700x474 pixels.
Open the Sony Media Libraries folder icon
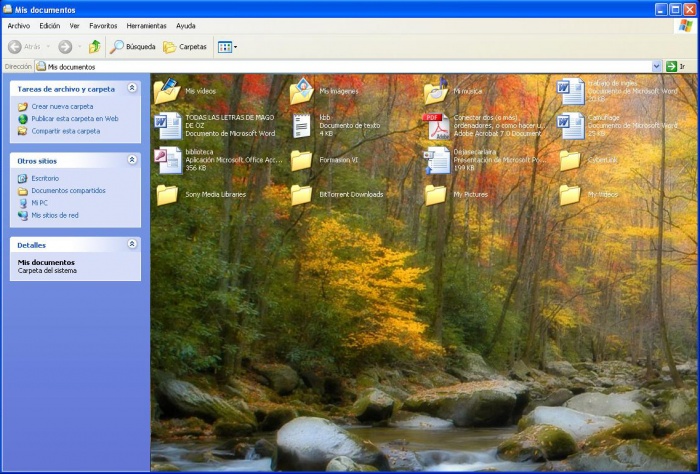167,195
